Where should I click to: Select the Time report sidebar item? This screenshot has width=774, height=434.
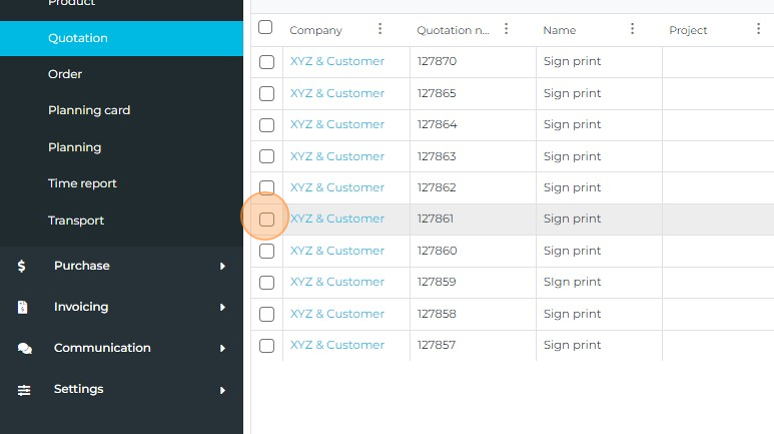pos(82,183)
